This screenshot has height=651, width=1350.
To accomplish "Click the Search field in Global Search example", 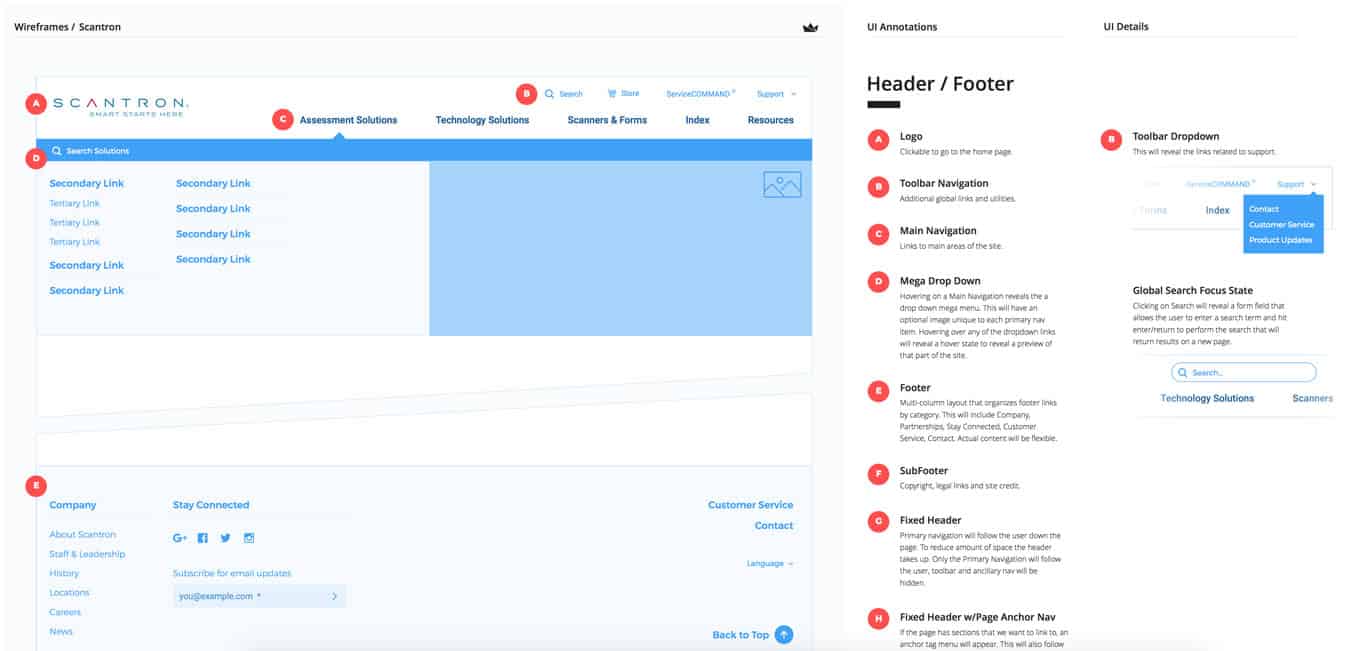I will tap(1244, 372).
